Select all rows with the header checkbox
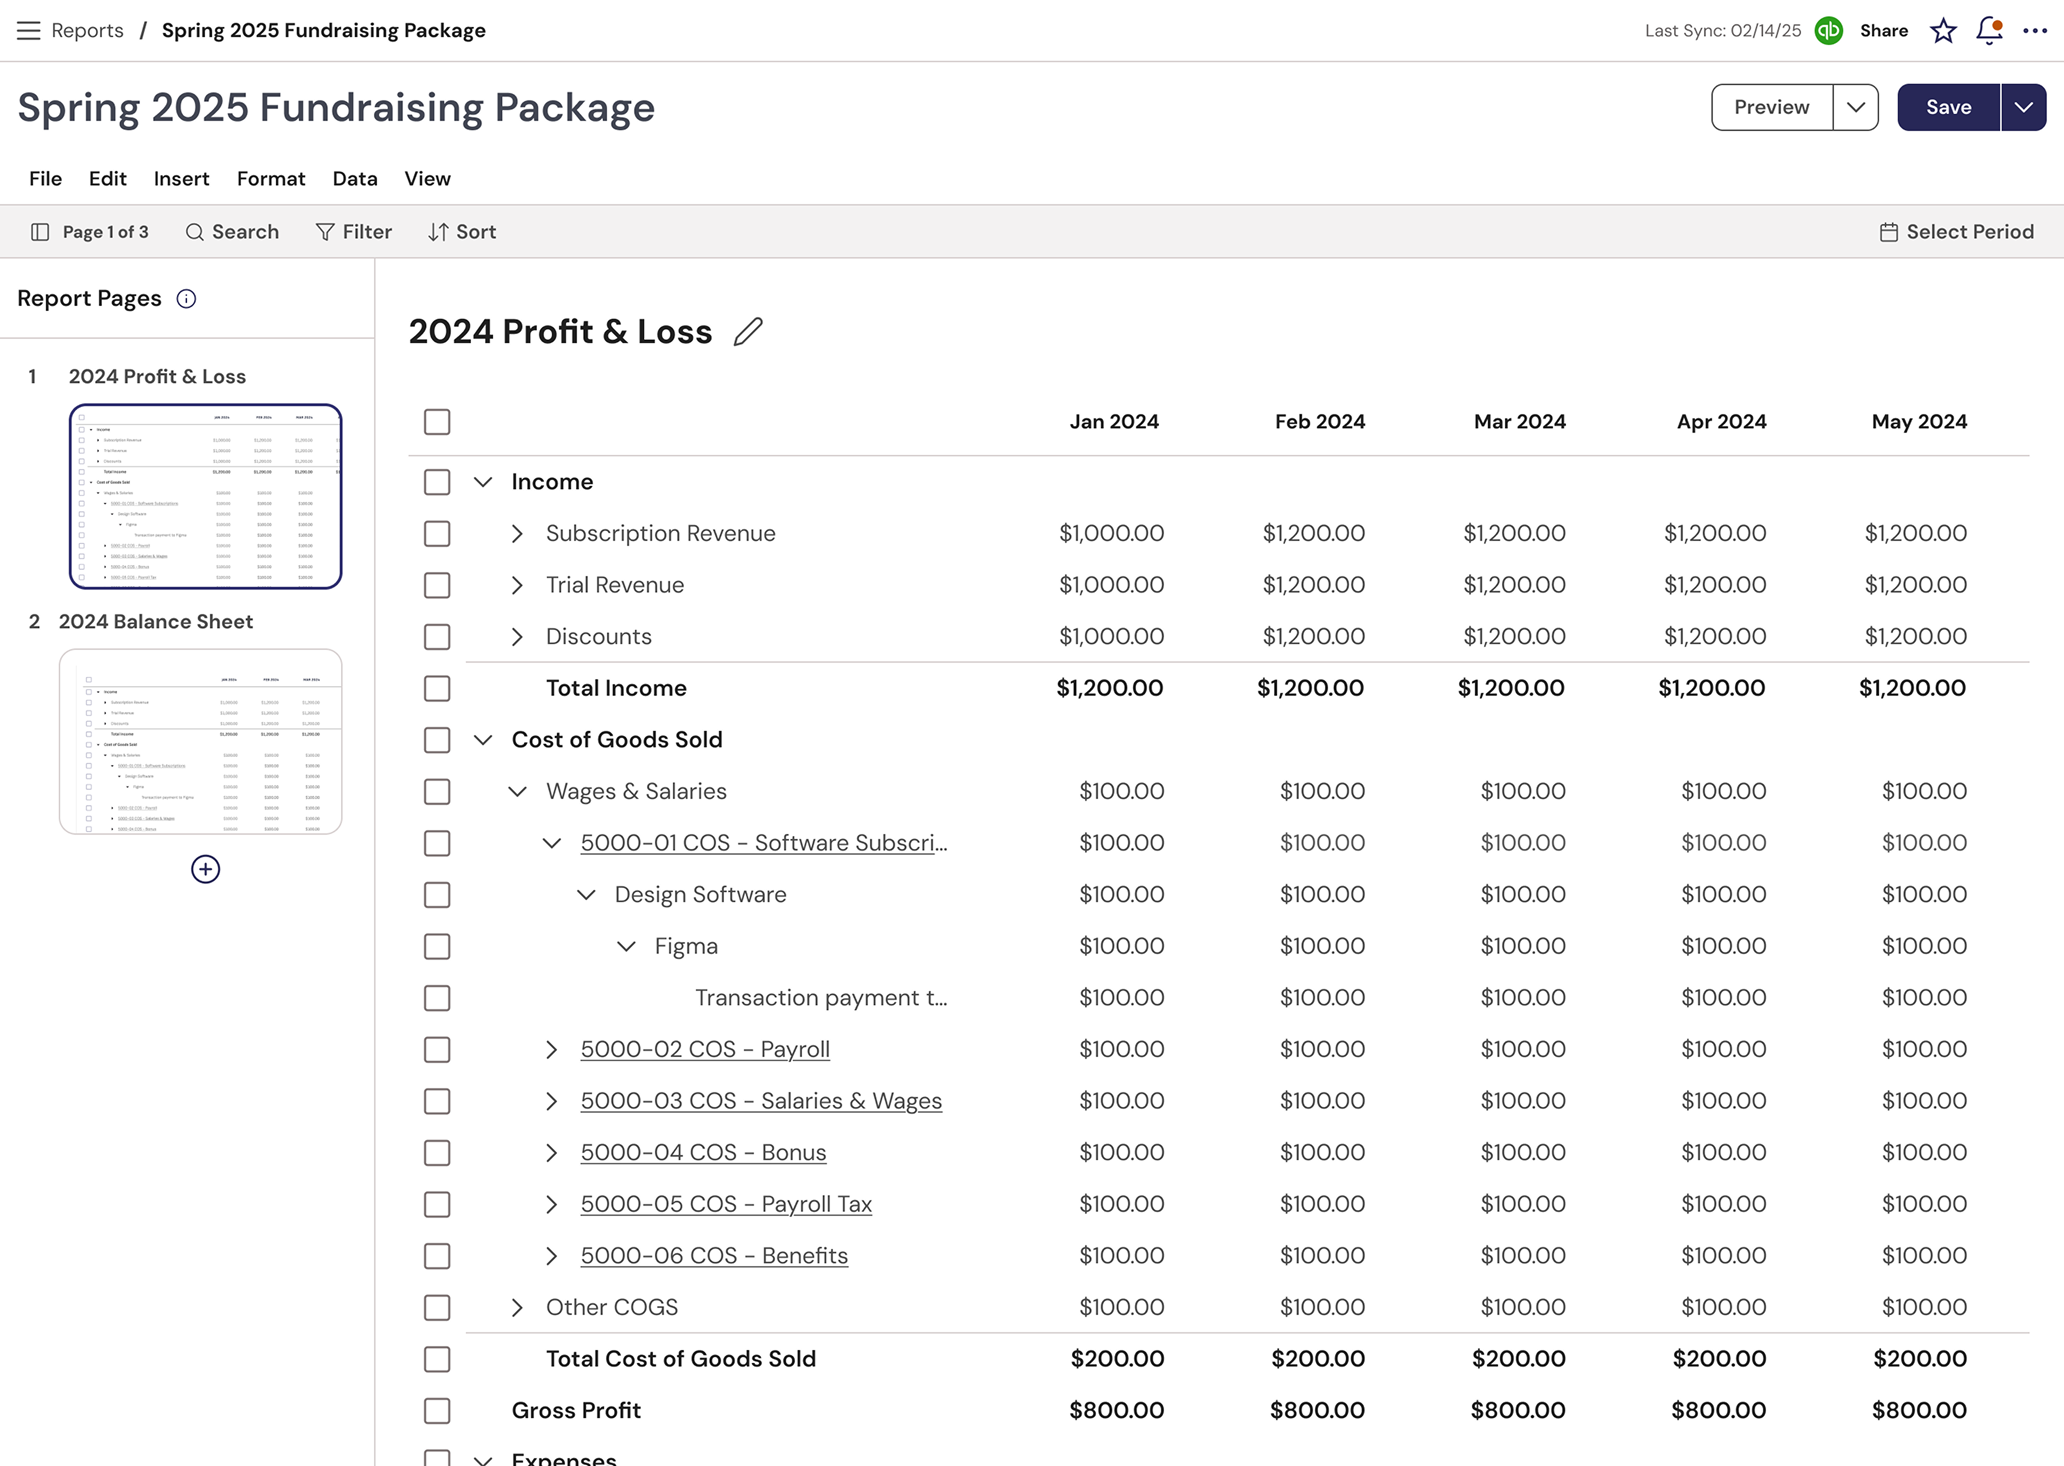This screenshot has width=2064, height=1466. tap(437, 421)
